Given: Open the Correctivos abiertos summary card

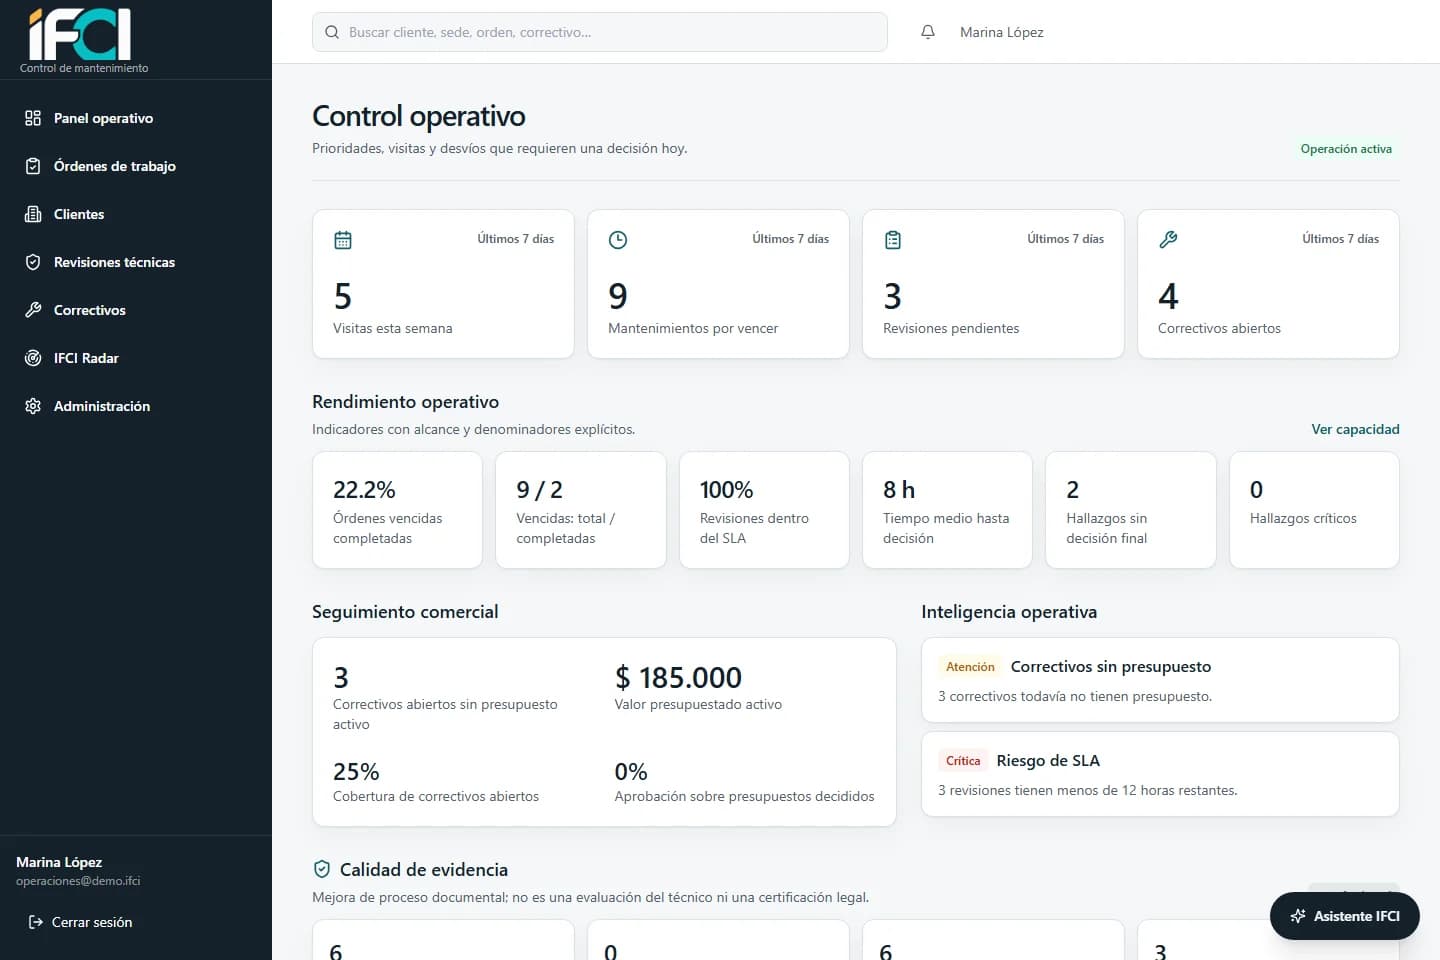Looking at the screenshot, I should point(1268,284).
